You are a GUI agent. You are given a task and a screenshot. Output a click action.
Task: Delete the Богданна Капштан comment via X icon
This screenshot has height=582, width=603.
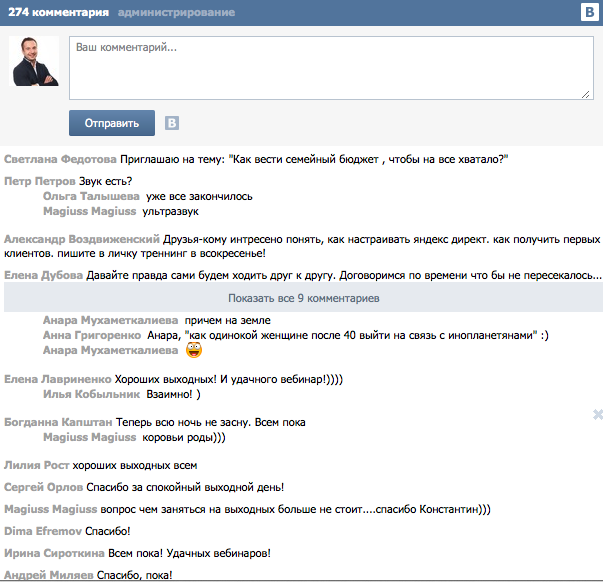598,415
